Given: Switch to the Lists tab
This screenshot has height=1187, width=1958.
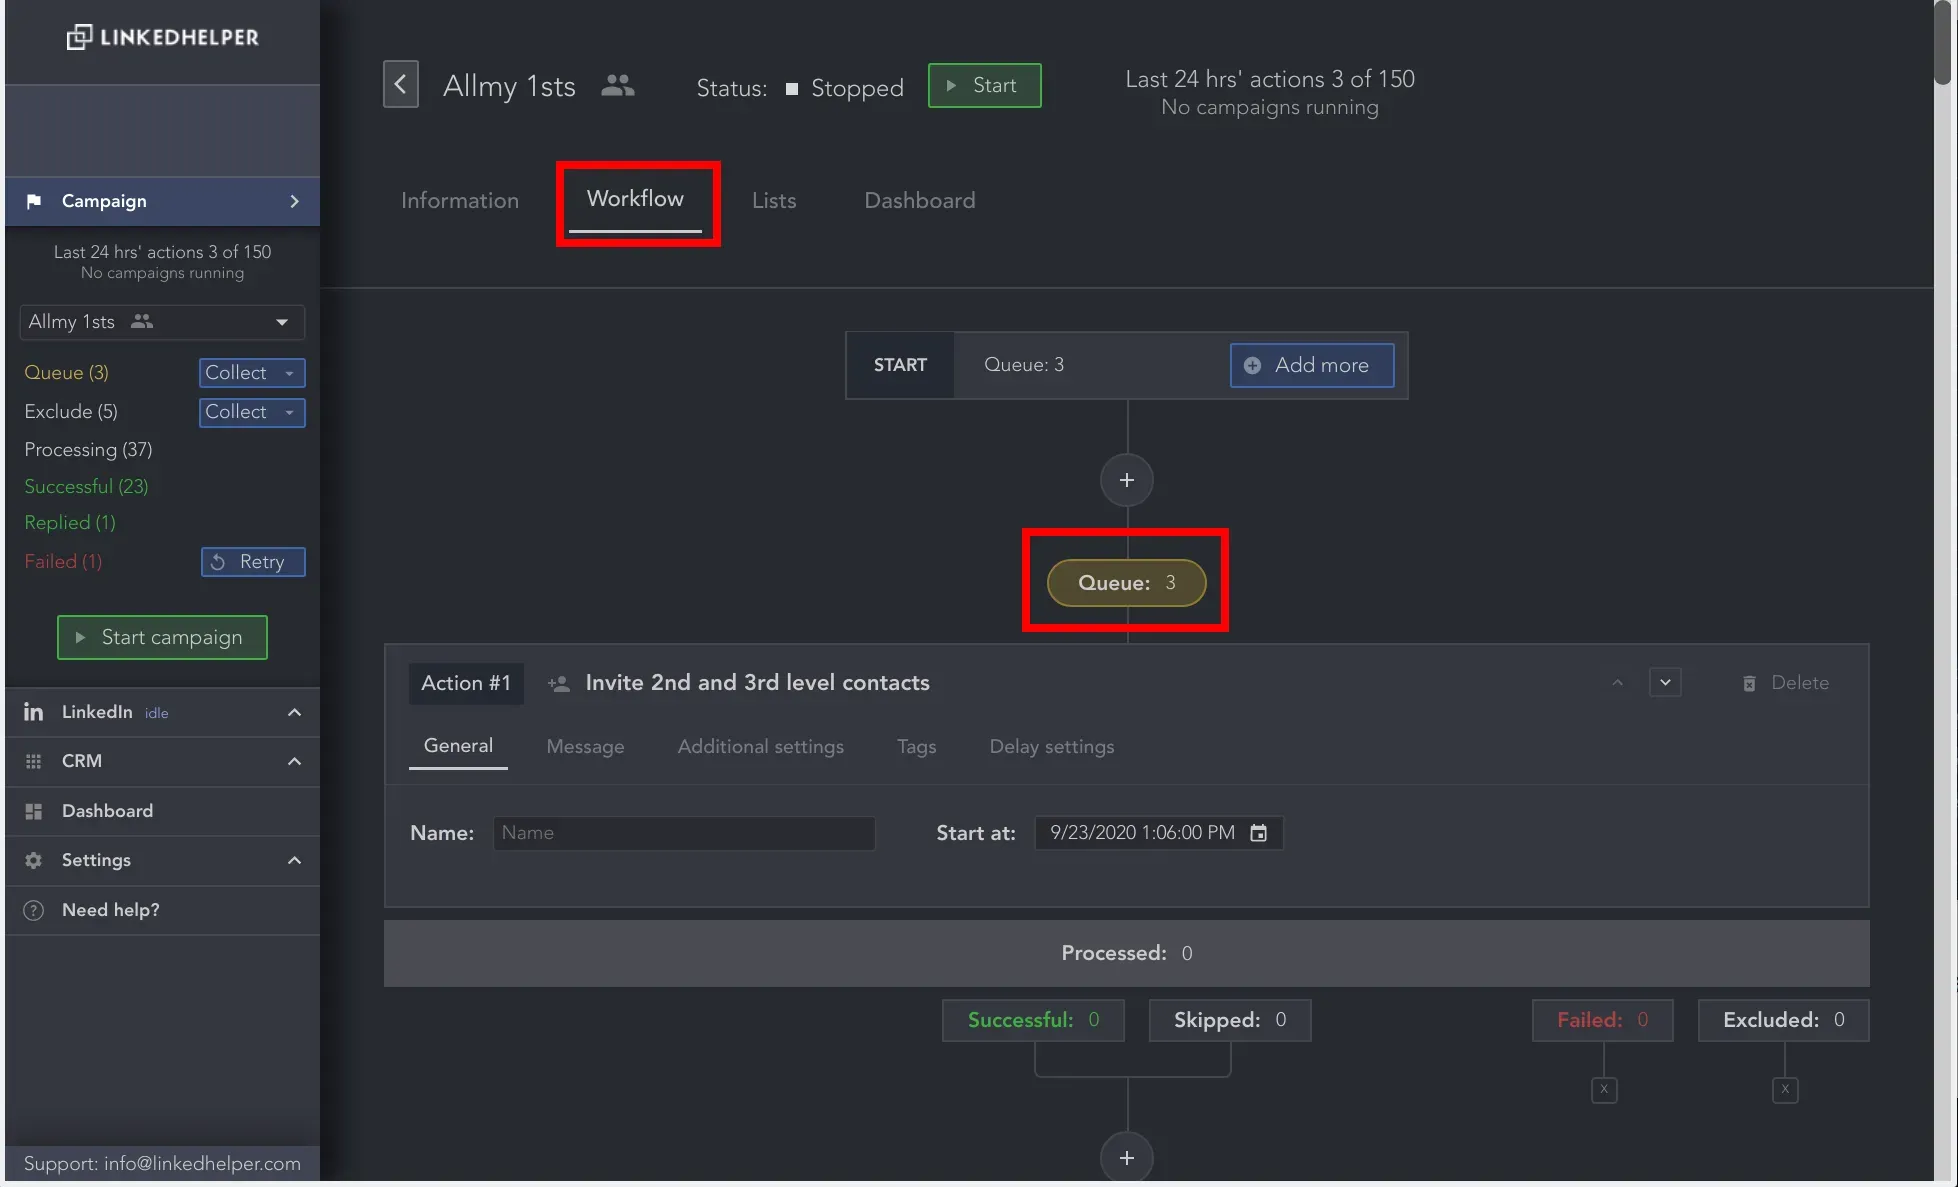Looking at the screenshot, I should point(773,200).
